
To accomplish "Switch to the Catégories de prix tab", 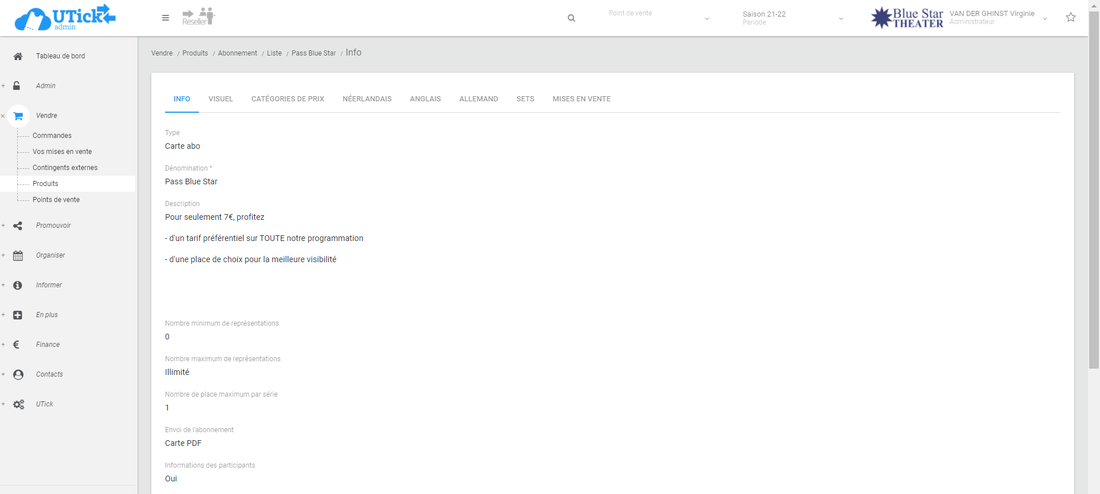I will (287, 99).
